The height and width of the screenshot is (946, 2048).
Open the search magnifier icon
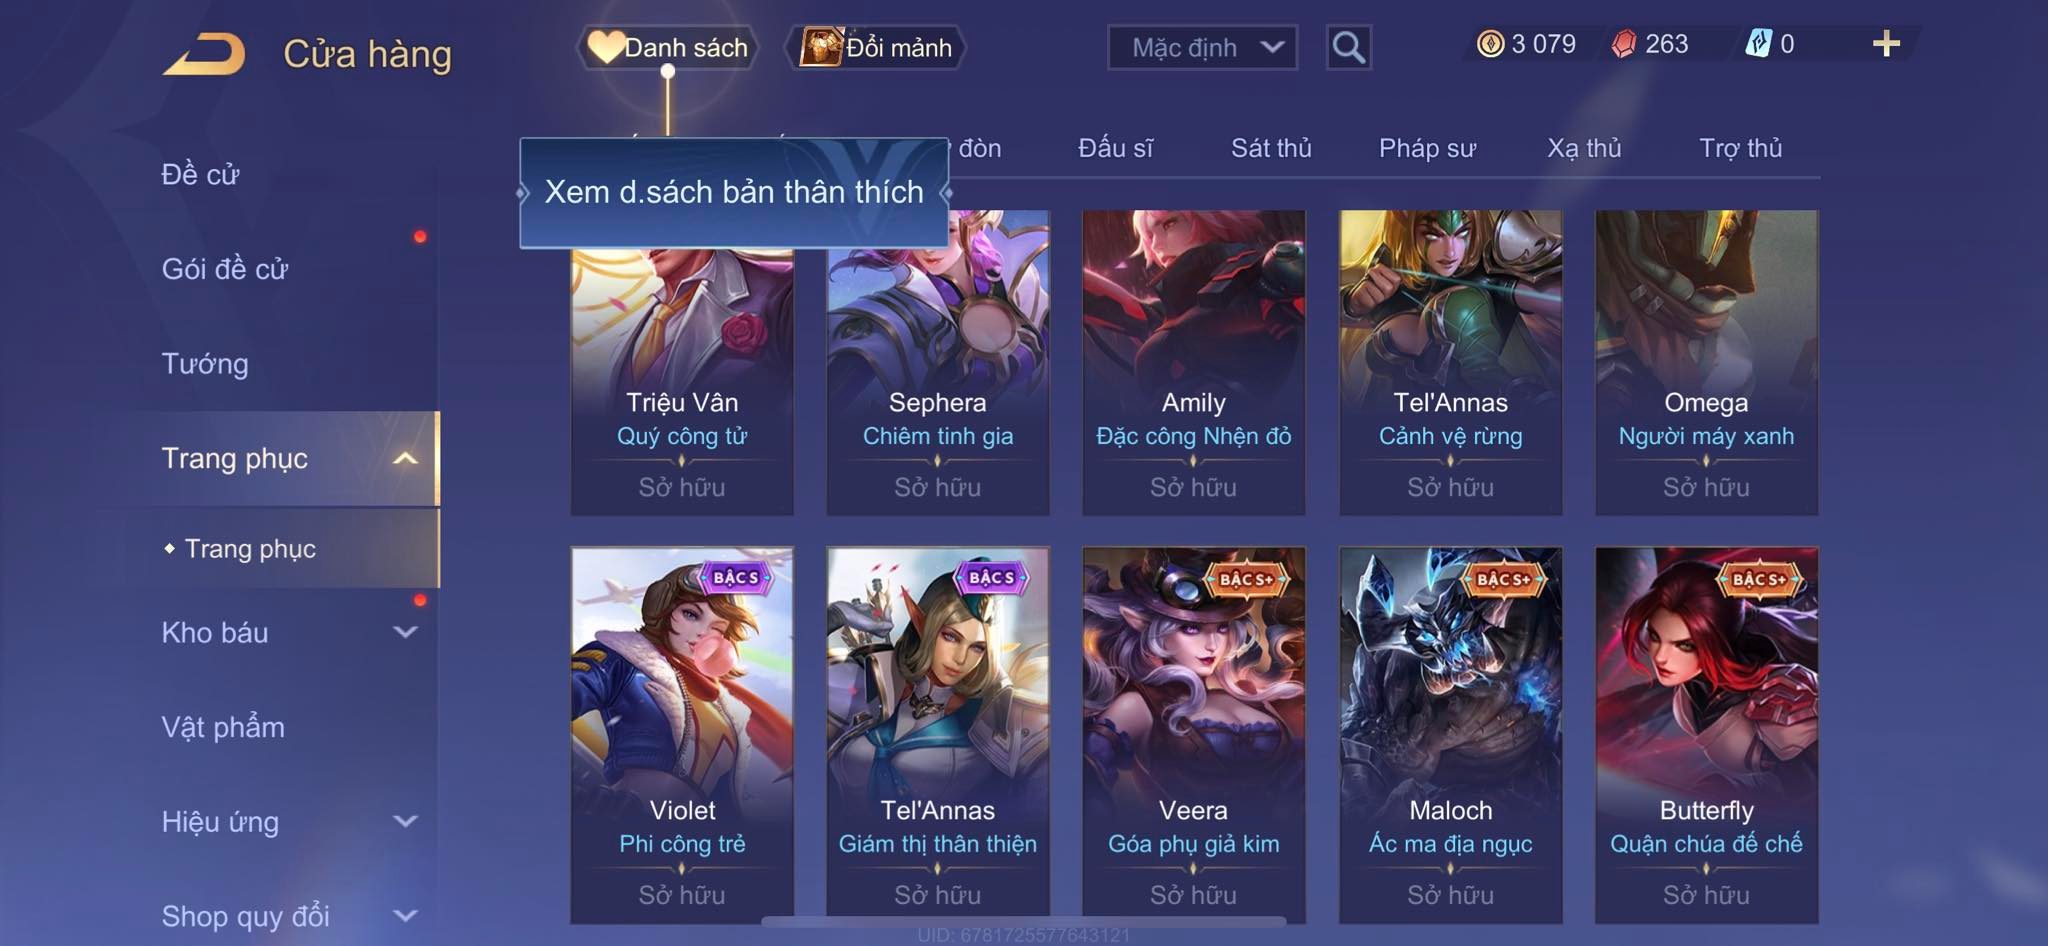tap(1348, 47)
